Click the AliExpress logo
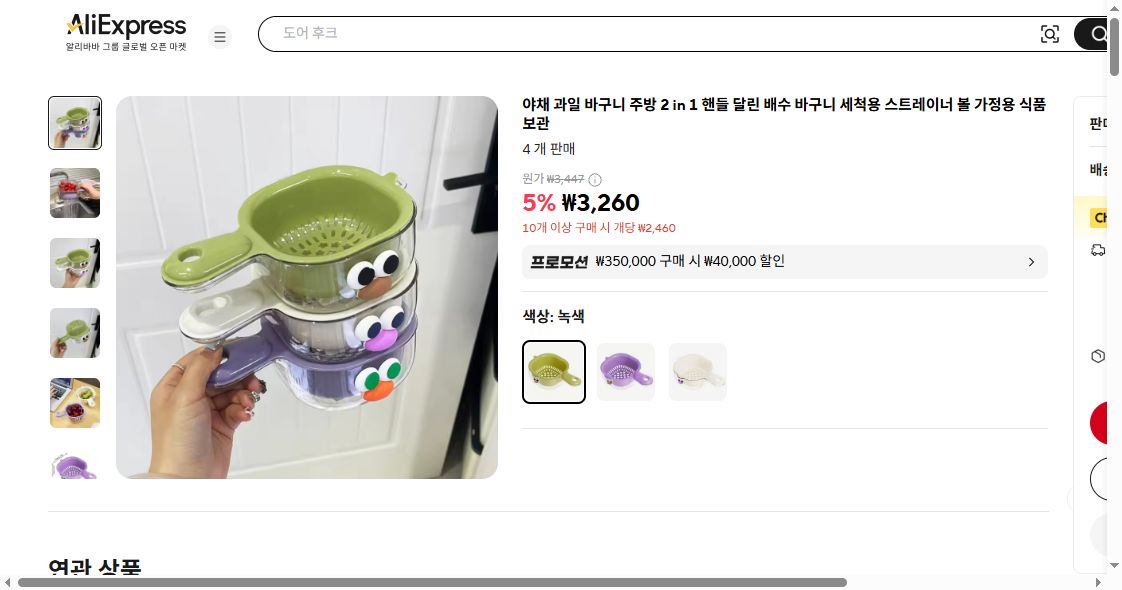Viewport: 1122px width, 590px height. [125, 25]
